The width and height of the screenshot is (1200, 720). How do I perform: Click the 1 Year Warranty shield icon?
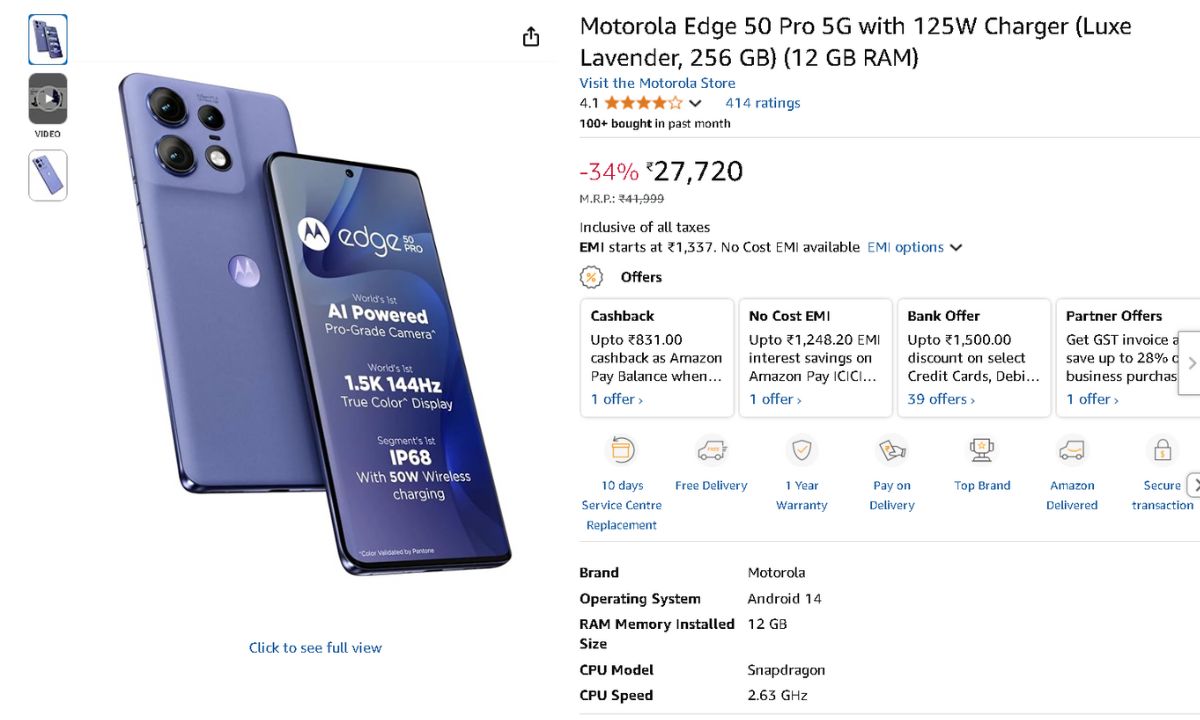pos(802,451)
